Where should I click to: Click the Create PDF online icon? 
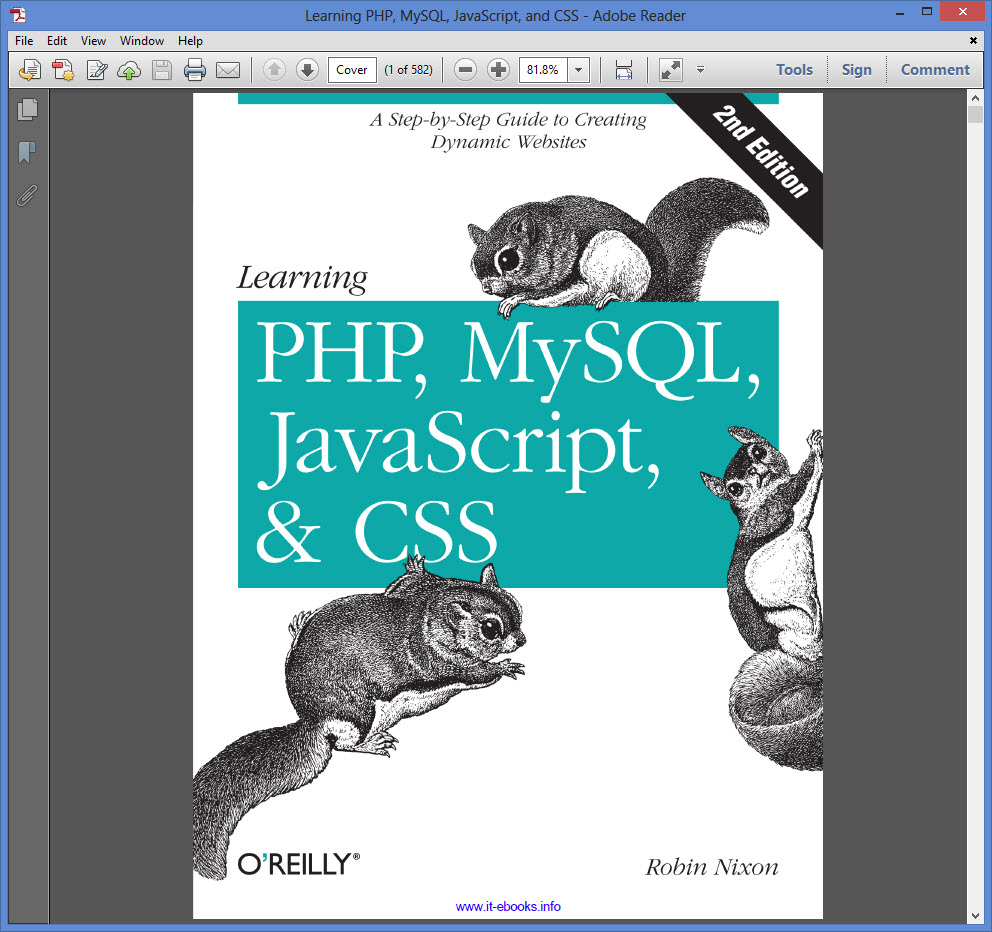click(x=63, y=70)
